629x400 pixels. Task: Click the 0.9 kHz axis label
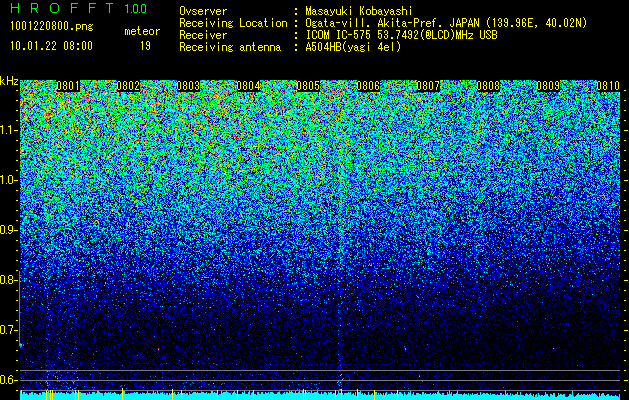pyautogui.click(x=8, y=230)
